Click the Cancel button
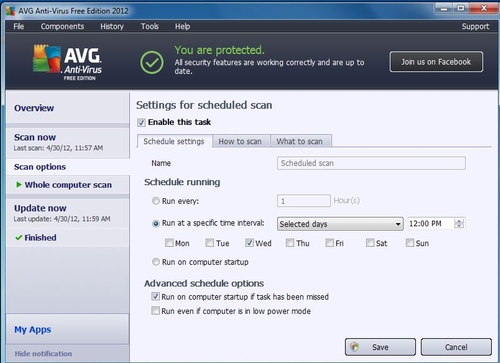 point(456,347)
